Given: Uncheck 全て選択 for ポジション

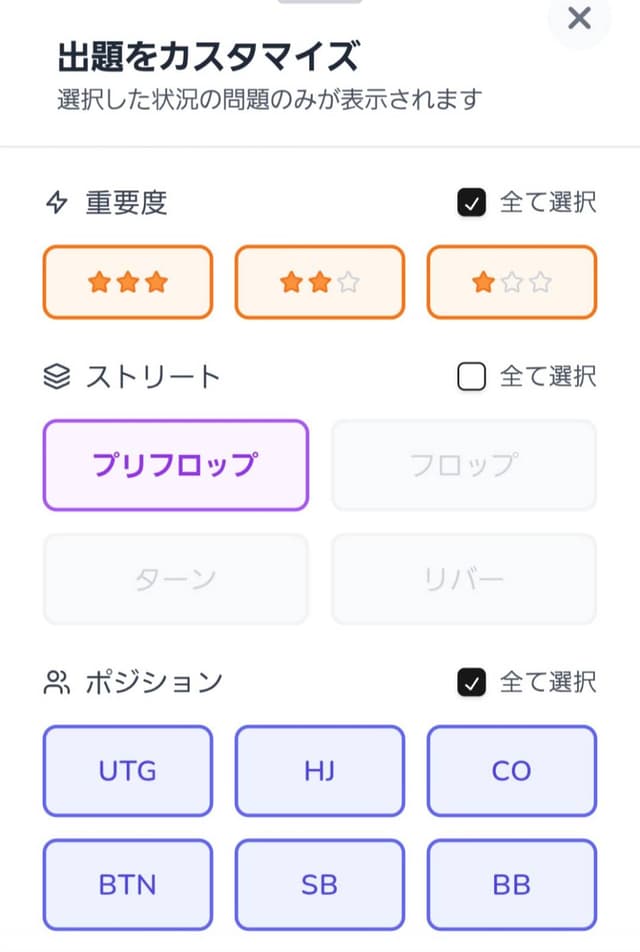Looking at the screenshot, I should [471, 683].
